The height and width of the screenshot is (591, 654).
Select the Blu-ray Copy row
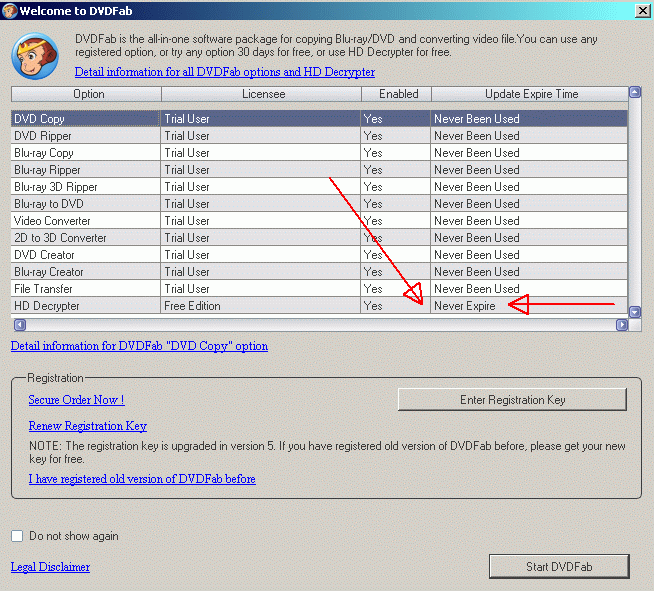point(319,153)
